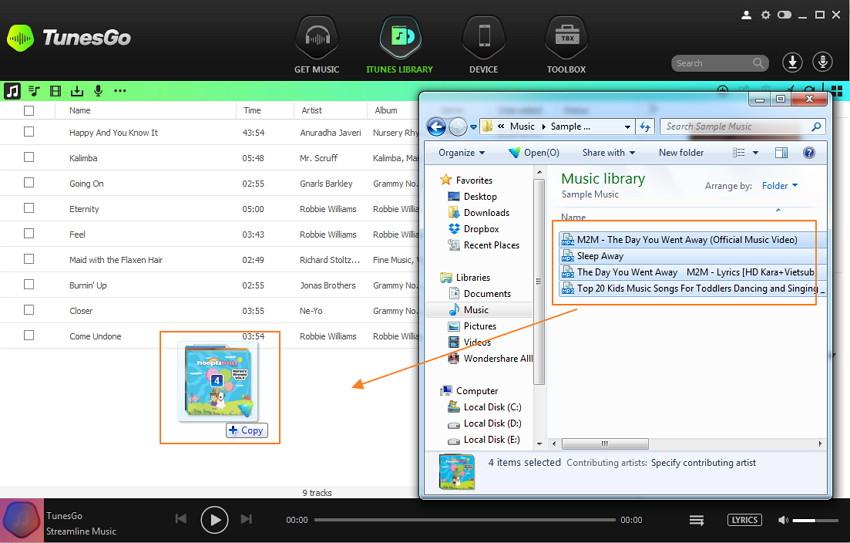The height and width of the screenshot is (543, 850).
Task: Click the Search Sample Music field
Action: pyautogui.click(x=743, y=127)
